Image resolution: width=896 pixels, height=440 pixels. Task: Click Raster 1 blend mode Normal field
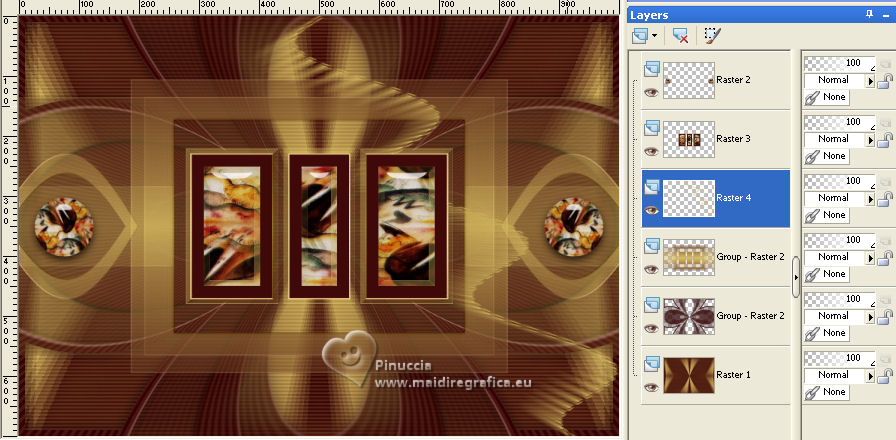click(834, 375)
